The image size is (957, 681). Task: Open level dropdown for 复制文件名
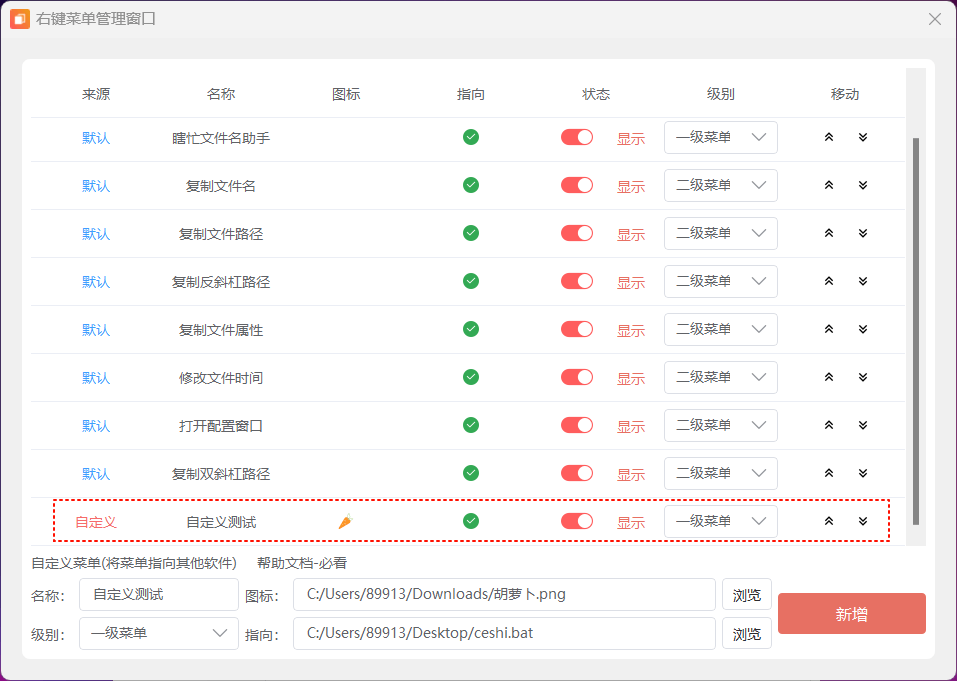click(x=721, y=186)
